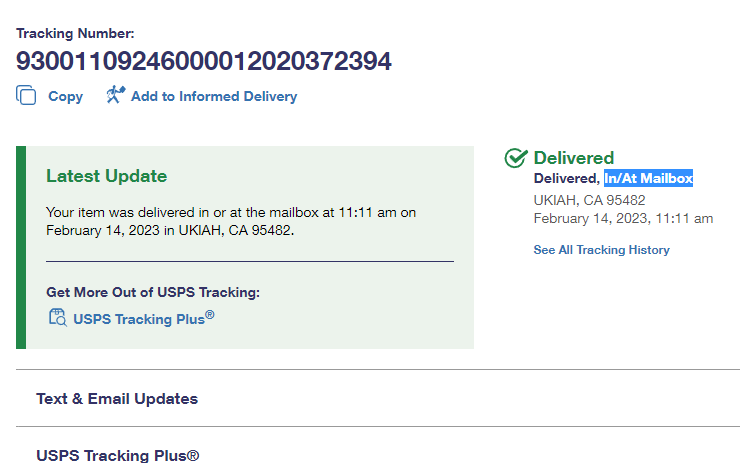Expand the bottom USPS Tracking Plus® section
The height and width of the screenshot is (463, 740).
[117, 455]
